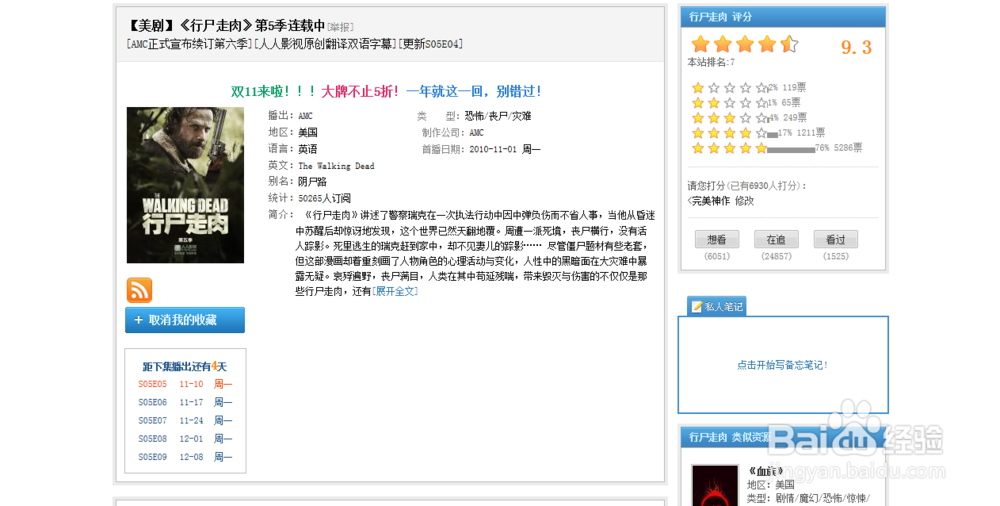Click 修改 to change your rating
This screenshot has height=506, width=1000.
click(744, 200)
